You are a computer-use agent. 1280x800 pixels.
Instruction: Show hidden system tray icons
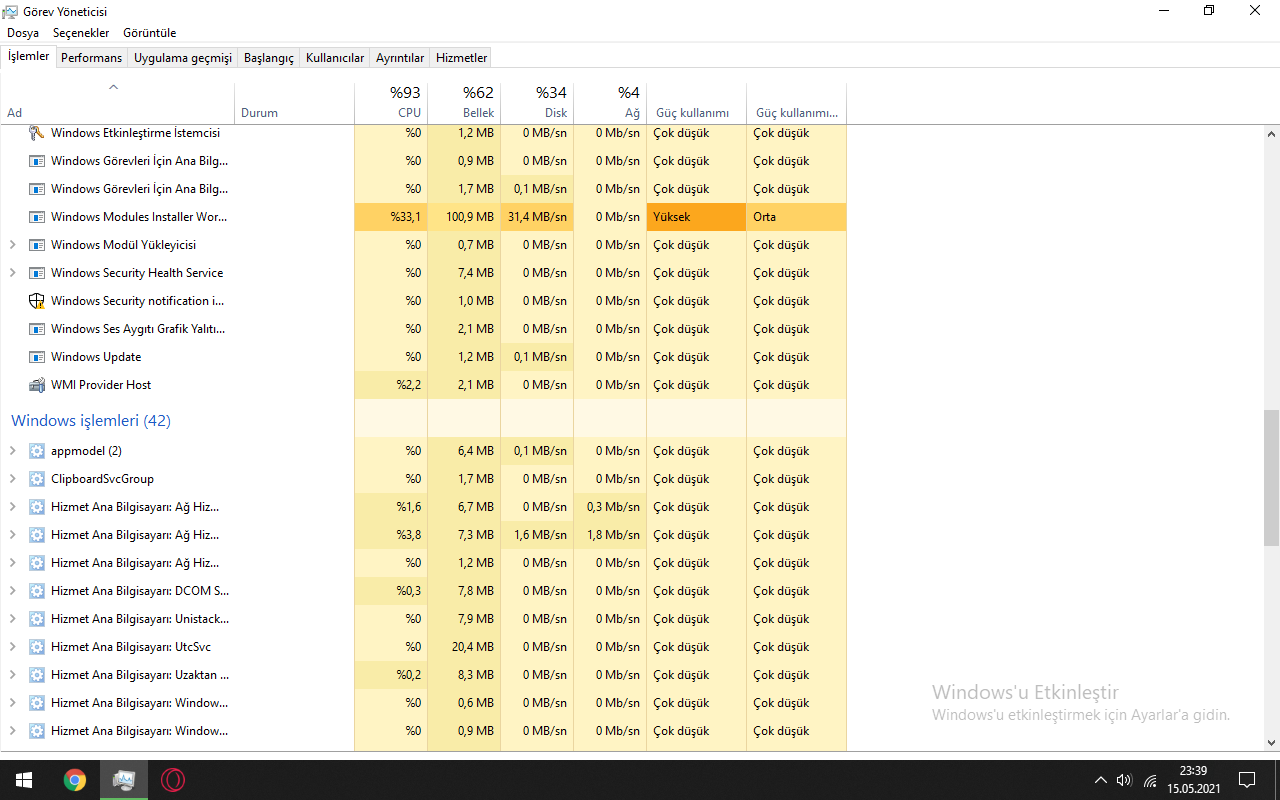[1100, 780]
